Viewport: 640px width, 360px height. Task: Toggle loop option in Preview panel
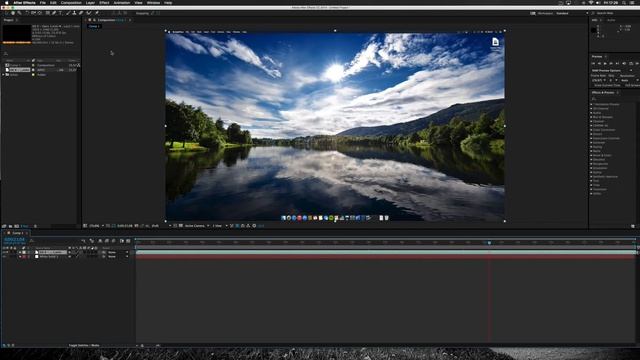pos(631,63)
